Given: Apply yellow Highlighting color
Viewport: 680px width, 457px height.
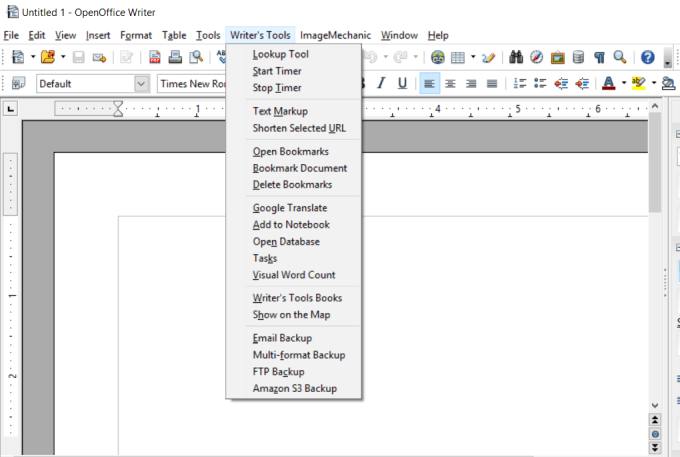Looking at the screenshot, I should (639, 83).
